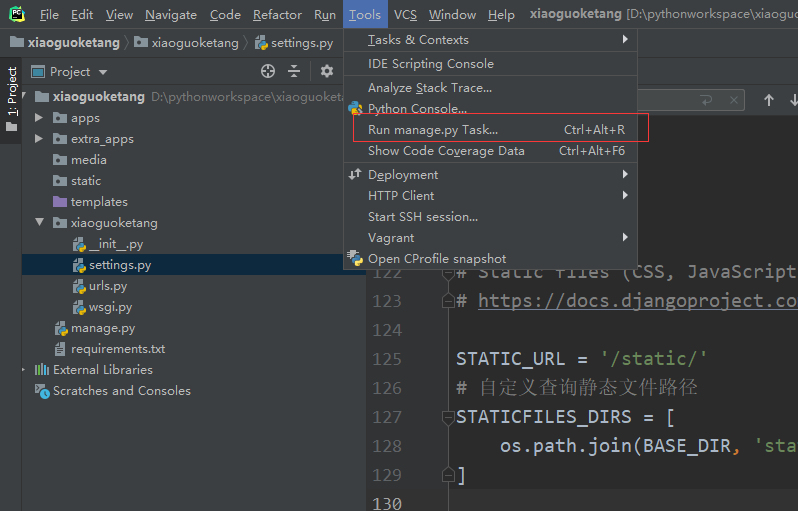Open the Project view dropdown arrow
The height and width of the screenshot is (511, 798).
click(103, 72)
